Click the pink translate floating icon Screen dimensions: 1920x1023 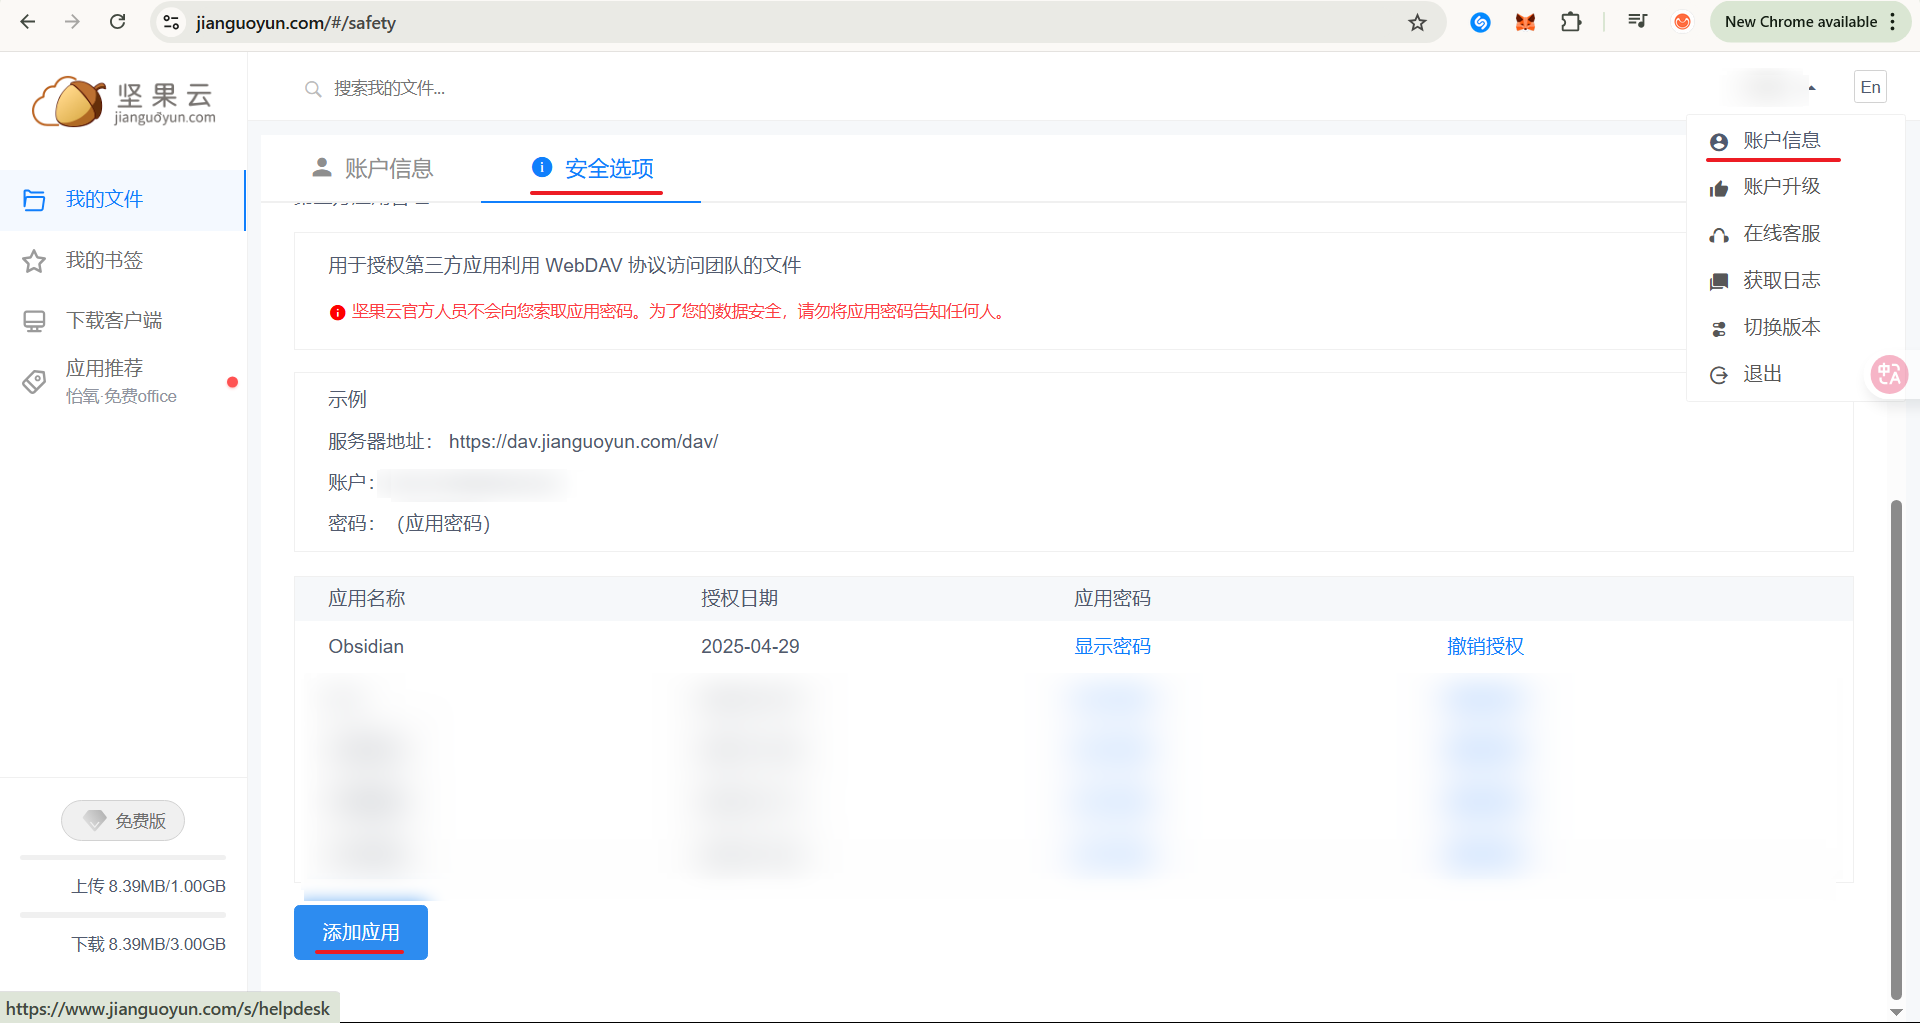coord(1889,375)
